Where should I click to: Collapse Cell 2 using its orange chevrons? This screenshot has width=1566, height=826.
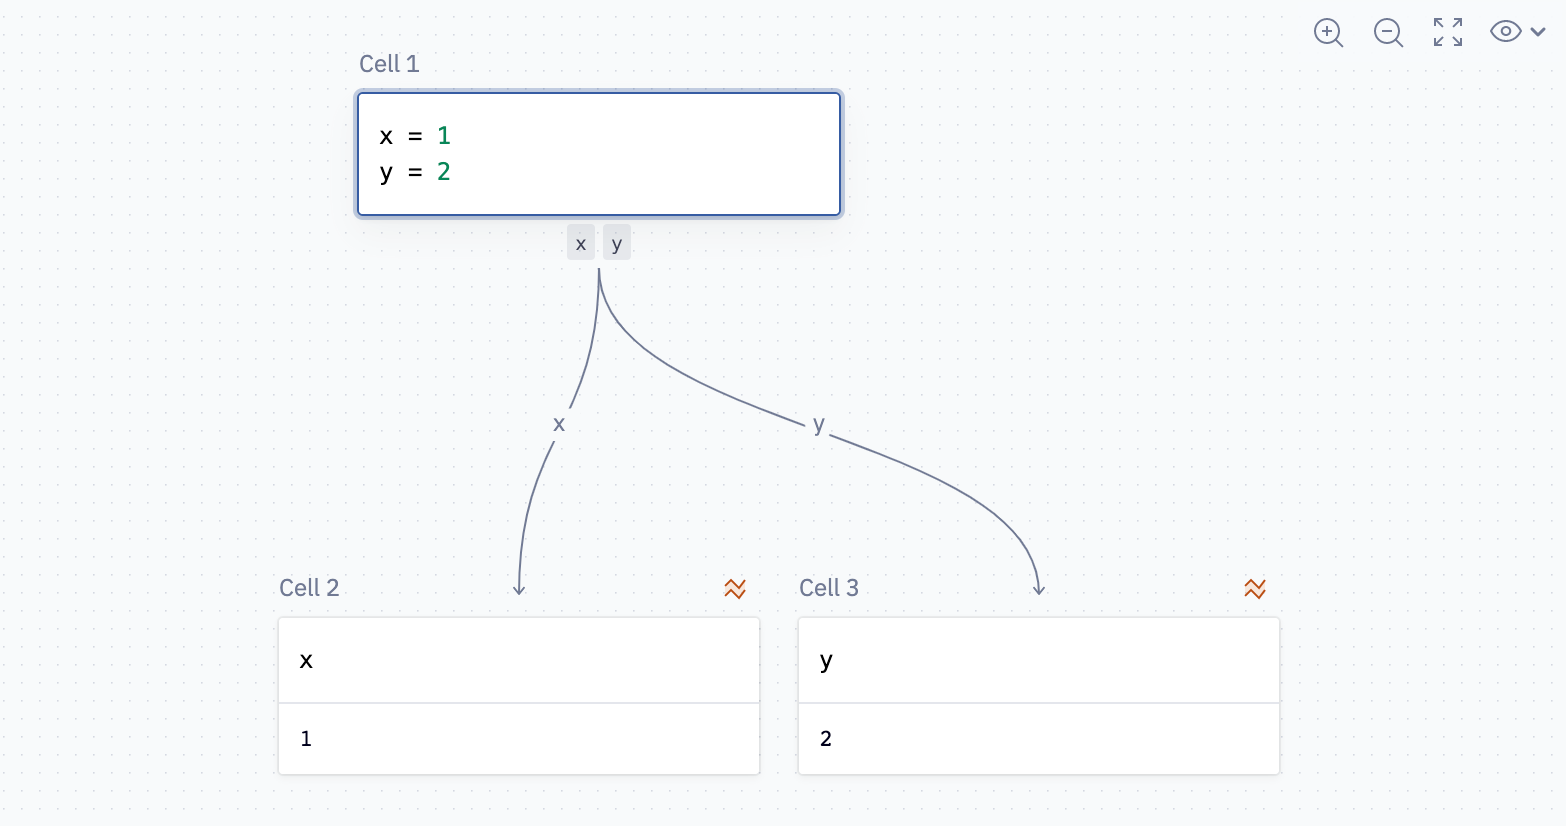point(735,589)
